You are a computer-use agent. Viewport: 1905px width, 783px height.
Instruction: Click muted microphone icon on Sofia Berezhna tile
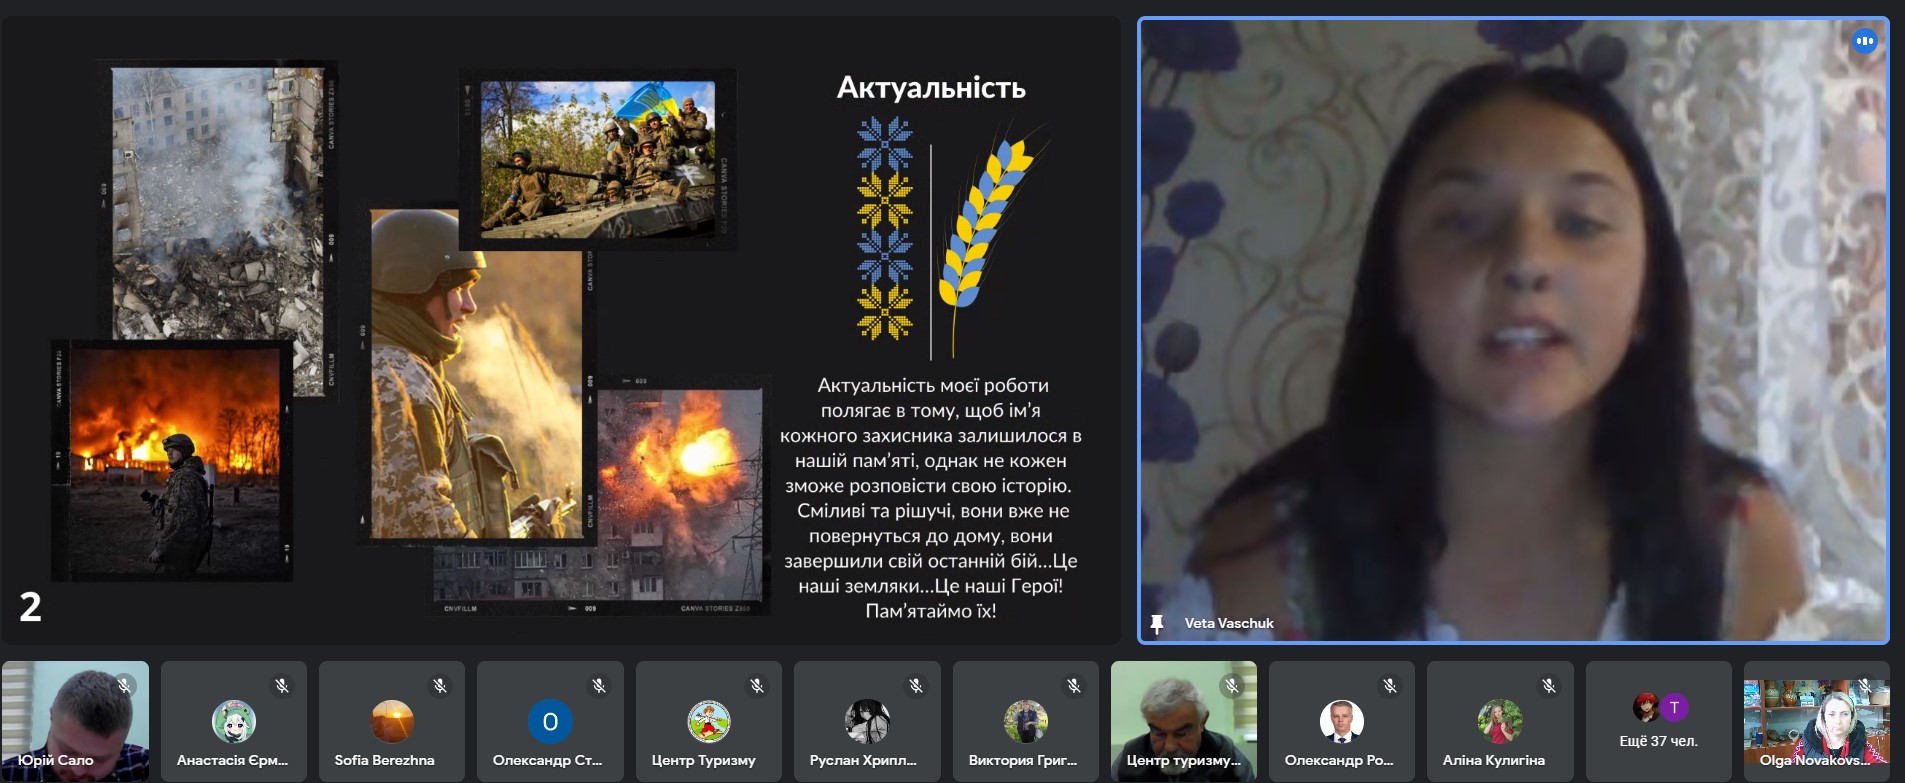point(440,686)
